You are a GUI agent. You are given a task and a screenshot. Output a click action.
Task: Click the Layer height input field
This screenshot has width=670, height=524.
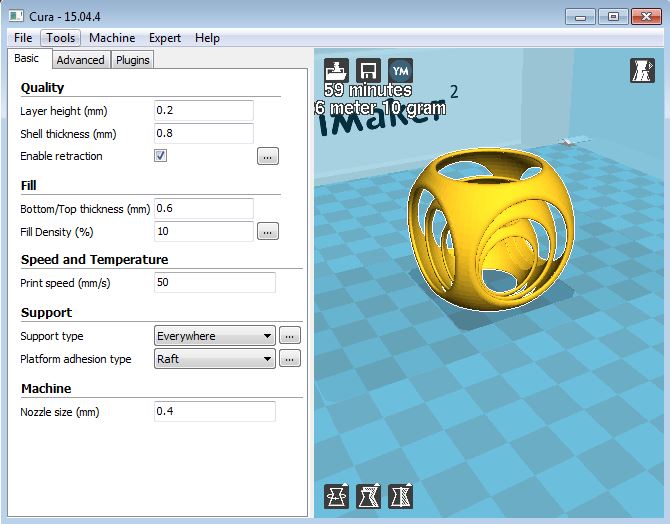pos(204,111)
